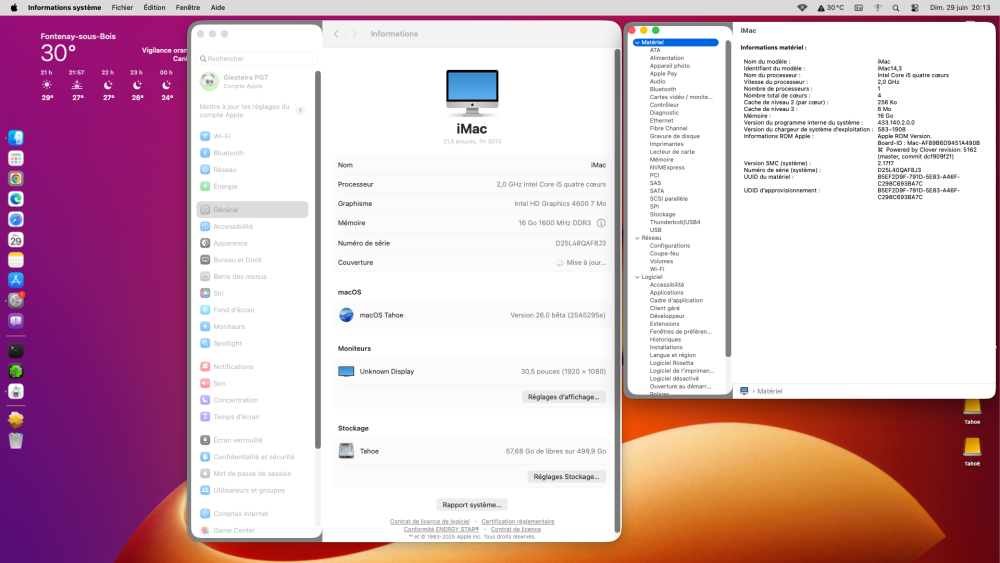Open Control Center in the menu bar
This screenshot has height=563, width=1000.
(x=915, y=8)
